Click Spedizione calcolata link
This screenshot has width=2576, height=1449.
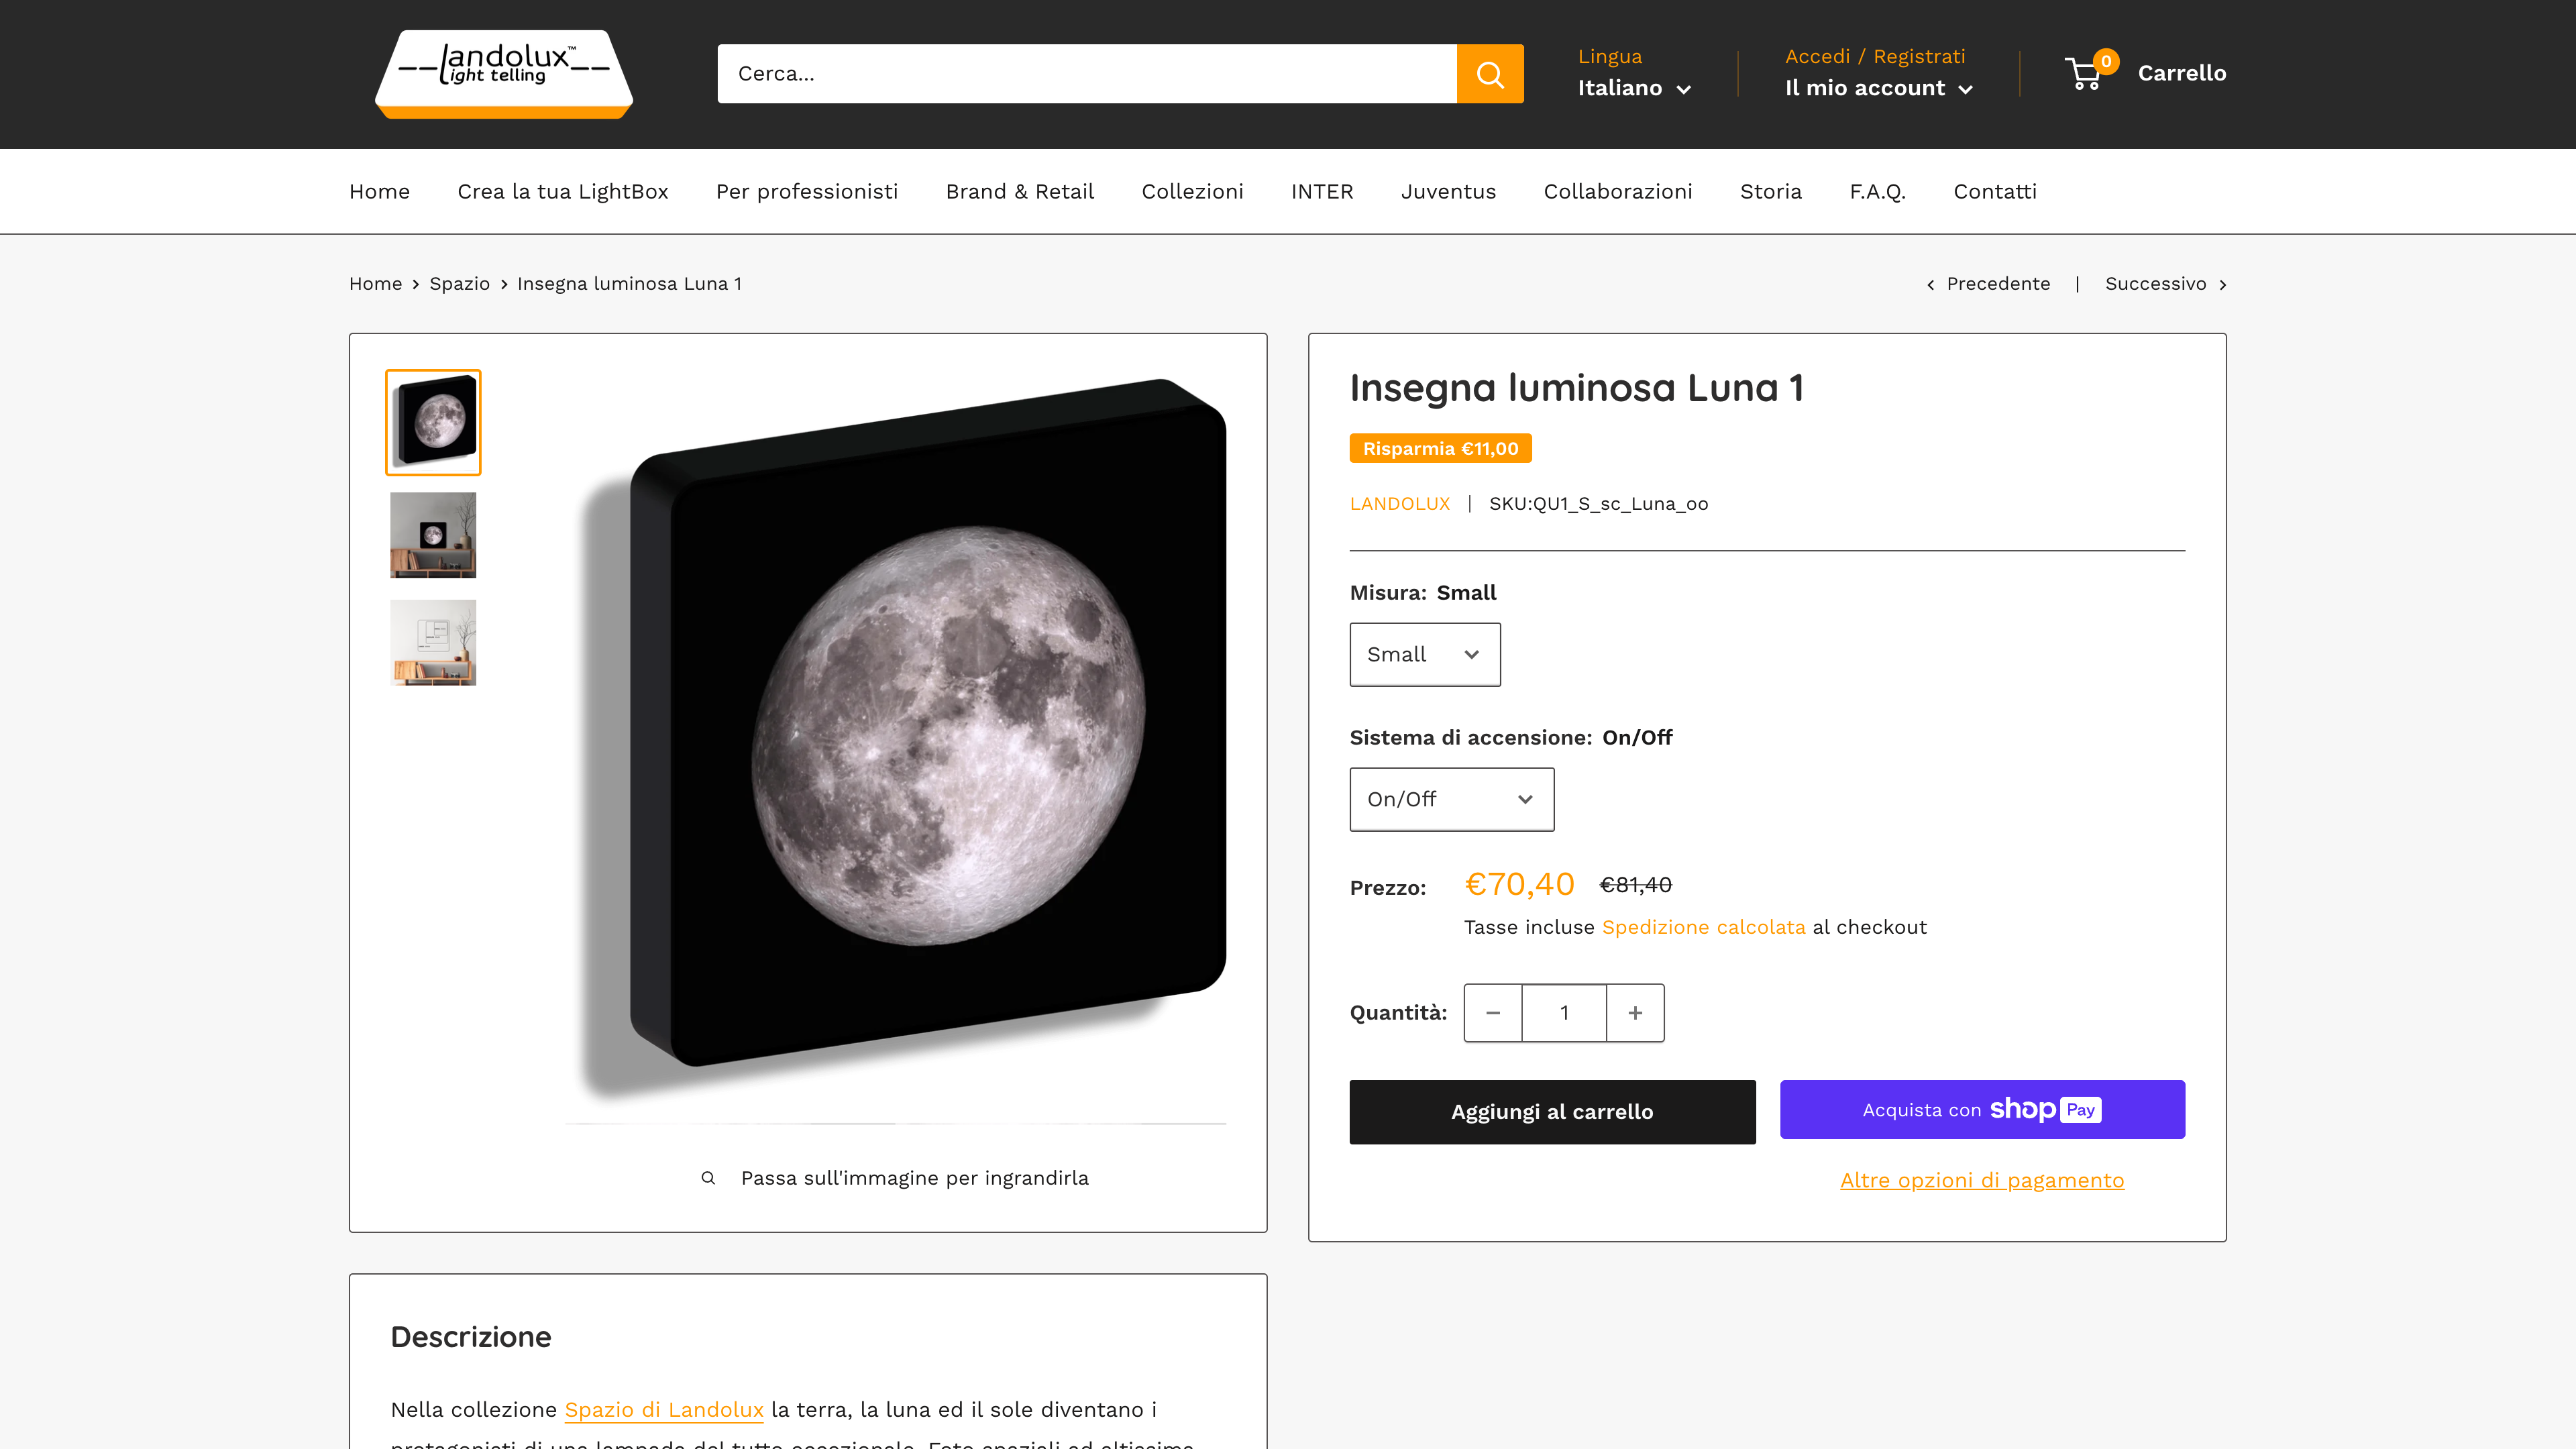(x=1704, y=927)
